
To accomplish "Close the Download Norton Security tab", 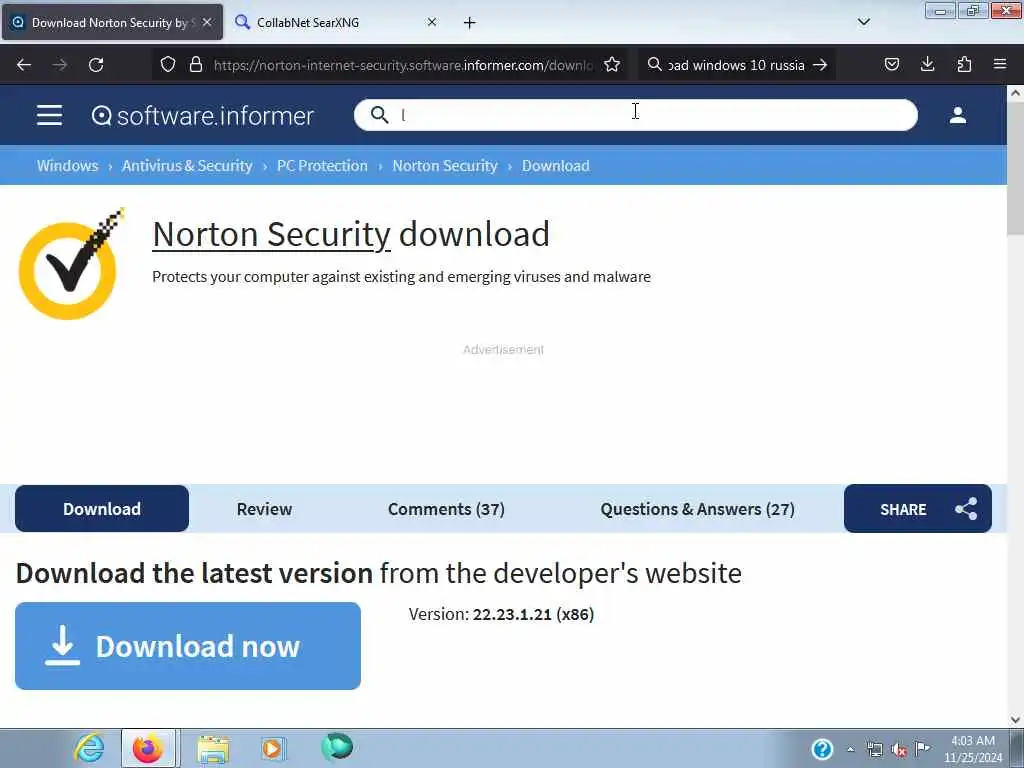I will [x=207, y=22].
